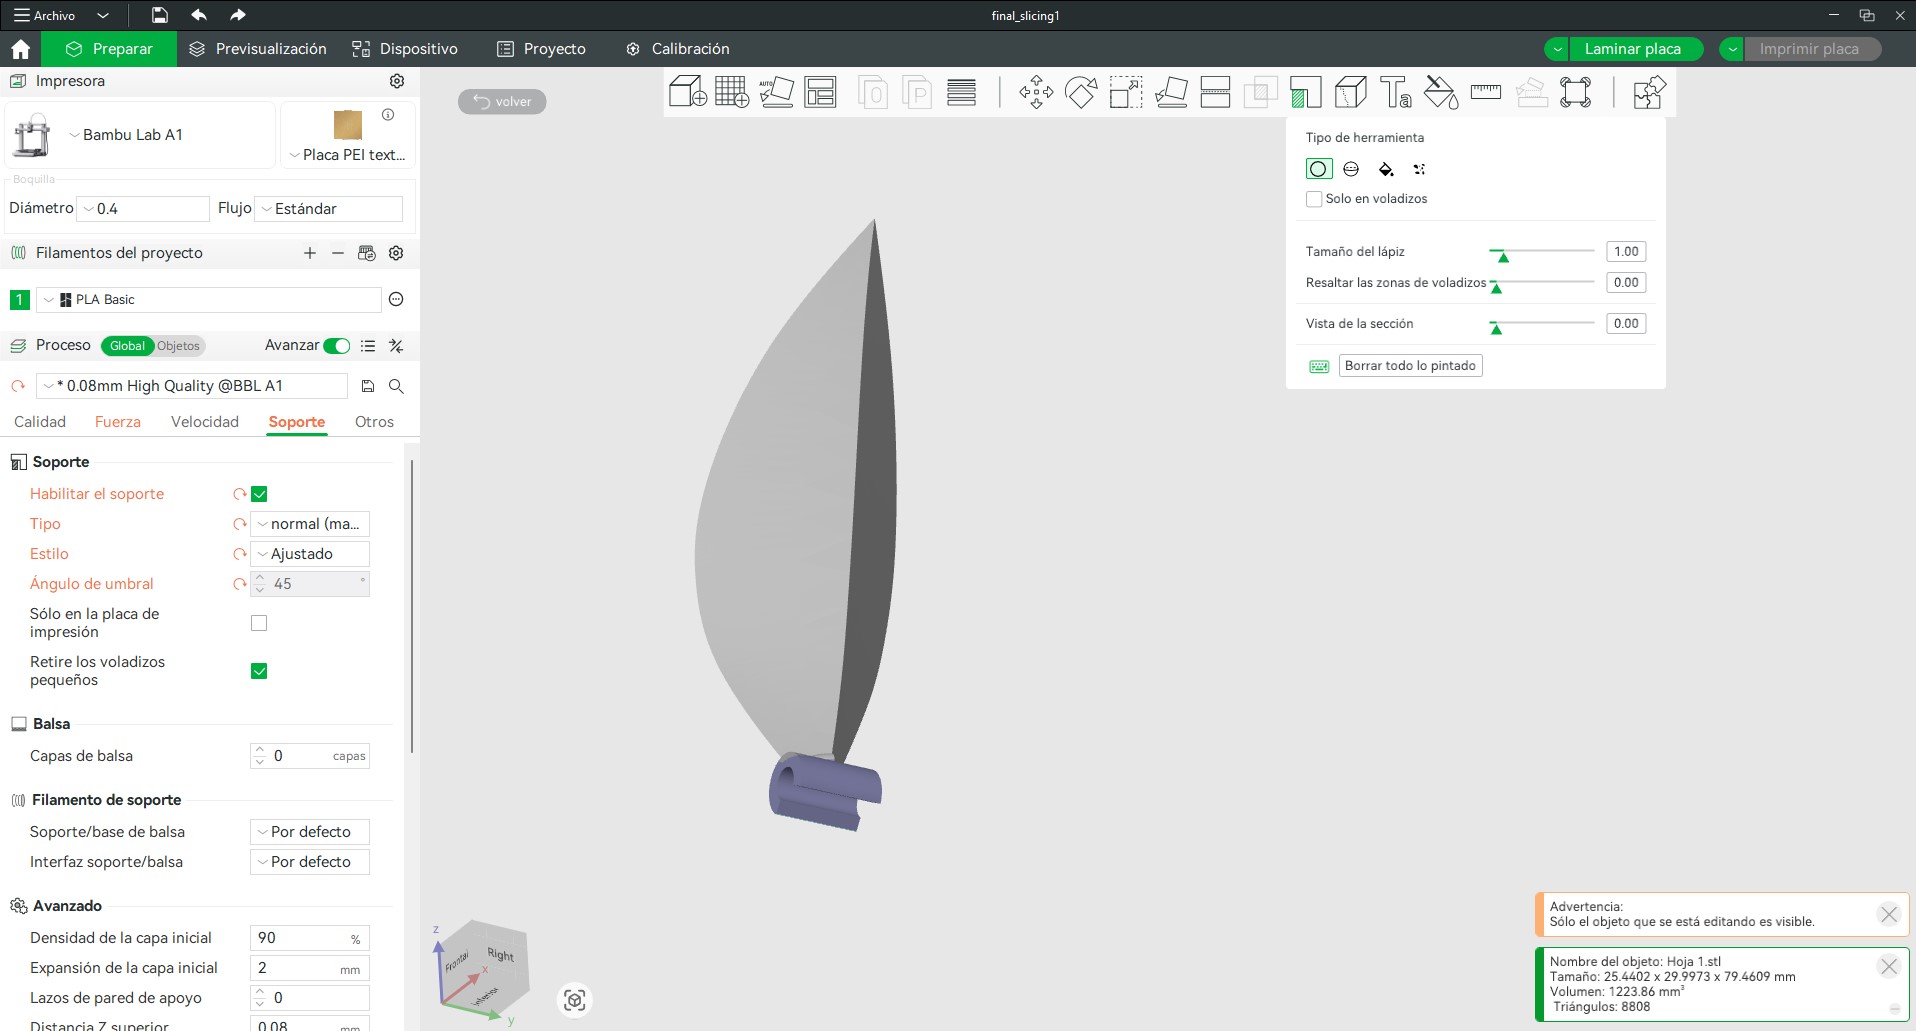Save the process preset icon
The height and width of the screenshot is (1031, 1916).
368,386
